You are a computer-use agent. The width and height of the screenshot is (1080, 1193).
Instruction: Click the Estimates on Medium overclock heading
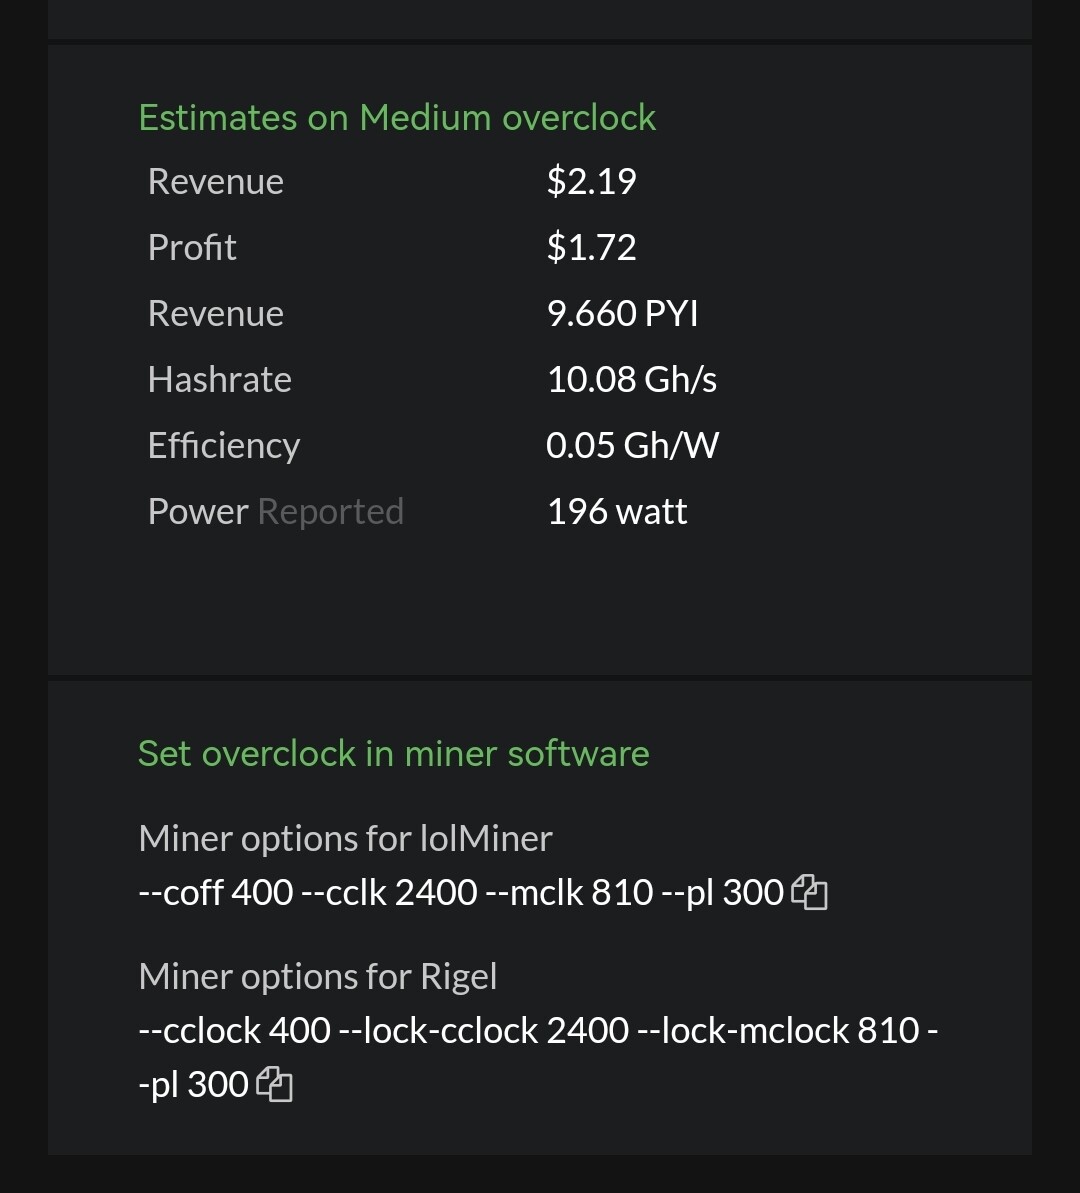pos(397,117)
